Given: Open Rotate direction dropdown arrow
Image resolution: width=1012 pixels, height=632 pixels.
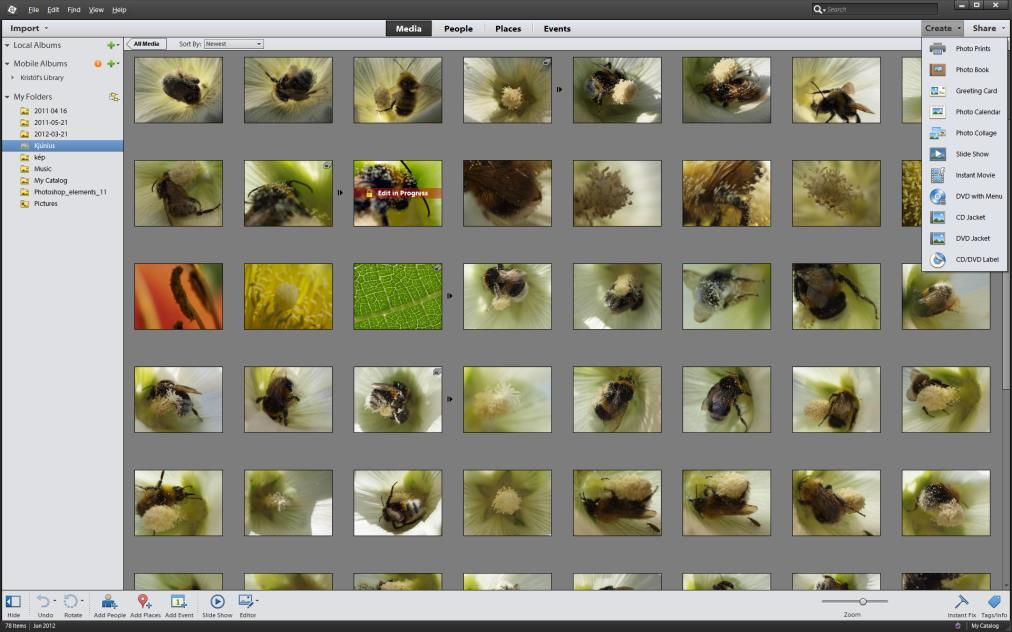Looking at the screenshot, I should pyautogui.click(x=82, y=600).
